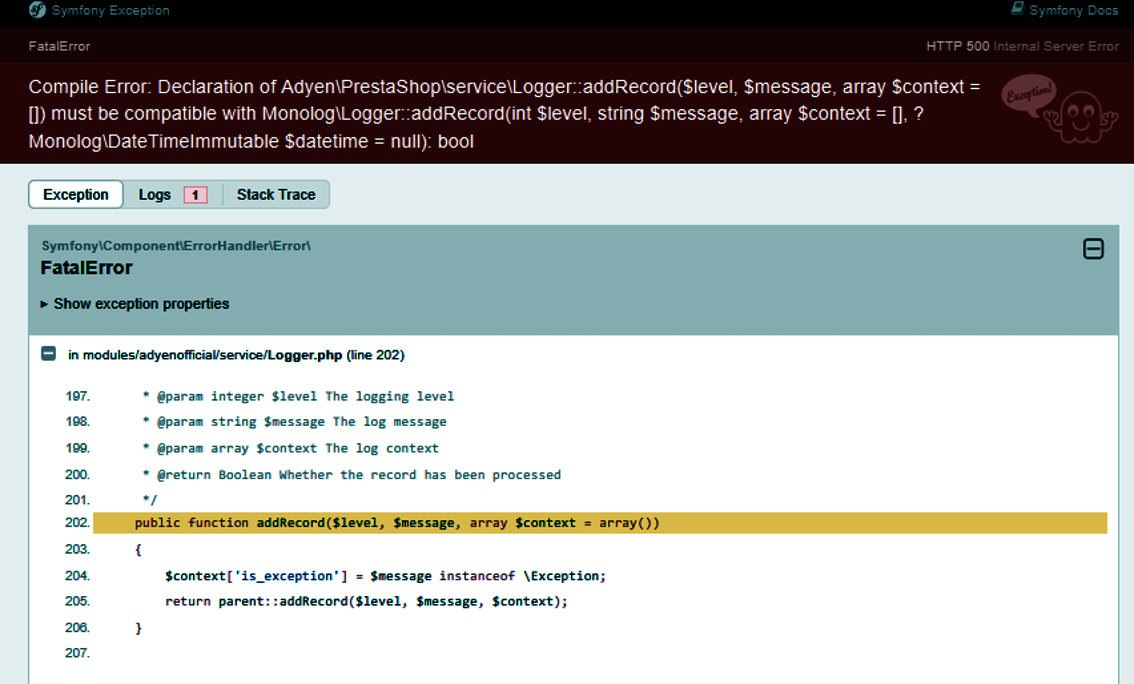This screenshot has width=1134, height=684.
Task: Switch to the Exception tab
Action: coord(76,194)
